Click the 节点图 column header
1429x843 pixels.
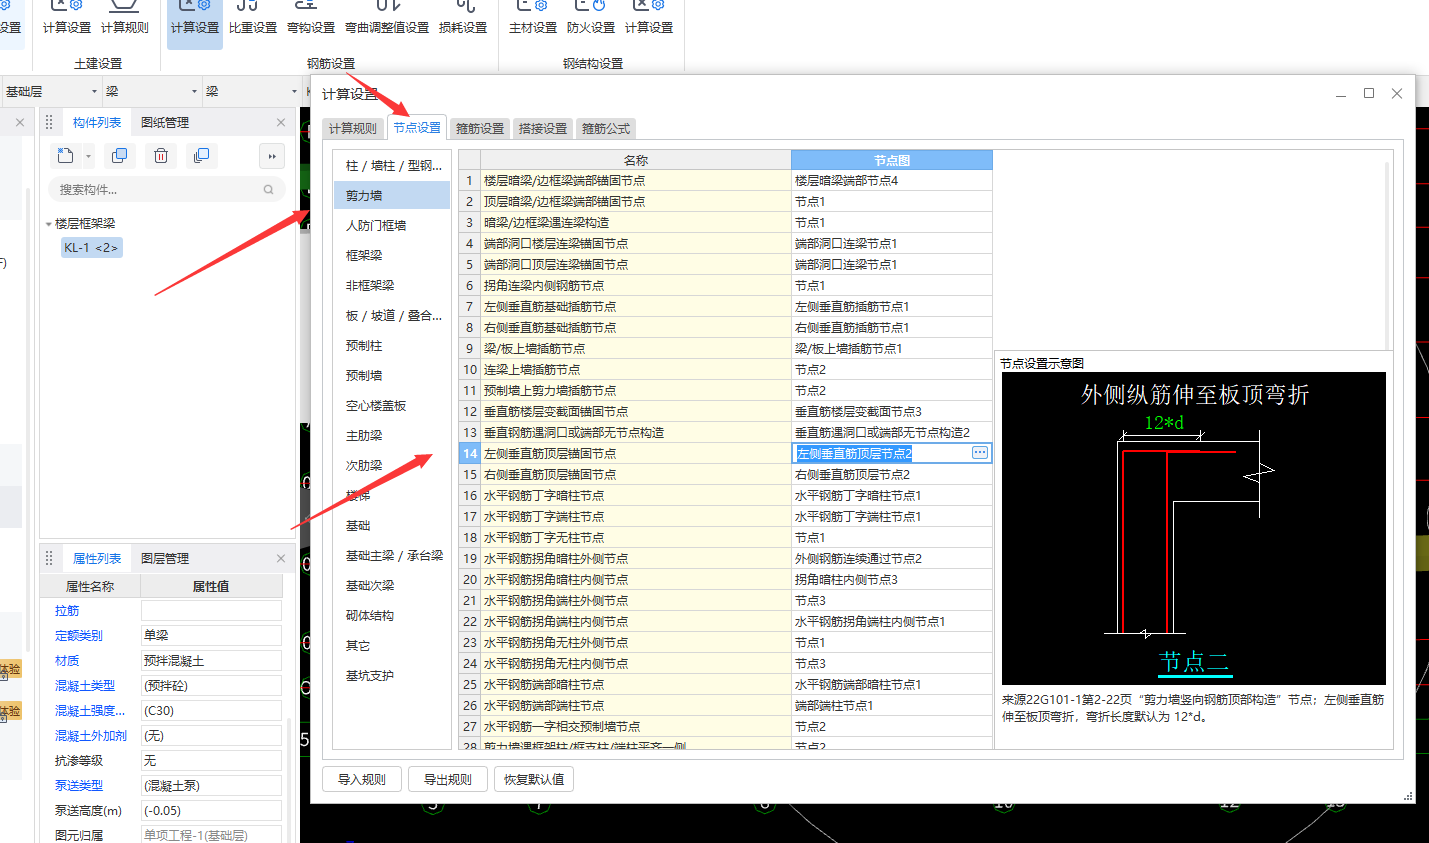892,160
